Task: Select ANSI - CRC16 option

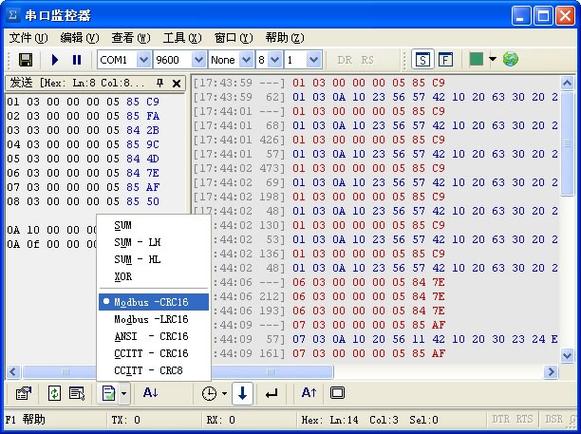Action: coord(154,336)
